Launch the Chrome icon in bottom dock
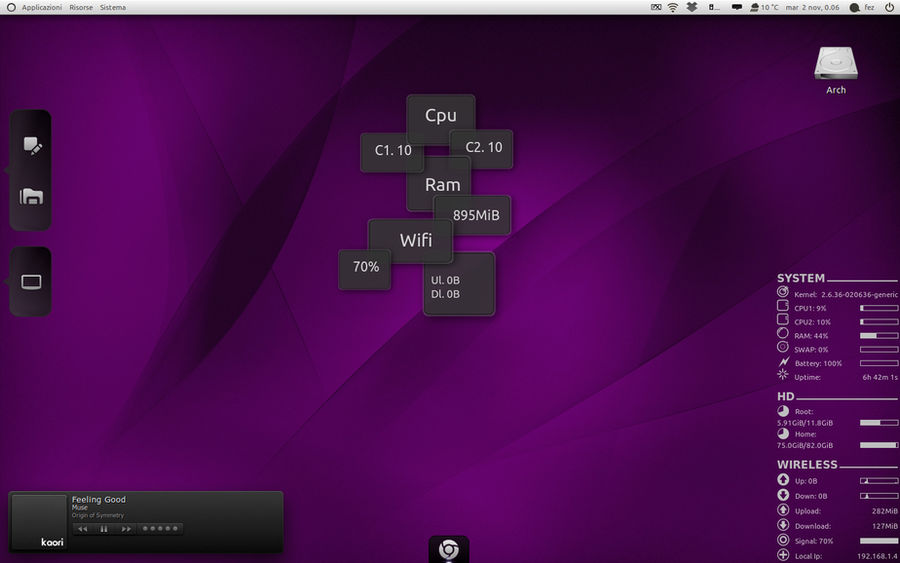This screenshot has width=900, height=563. coord(449,550)
